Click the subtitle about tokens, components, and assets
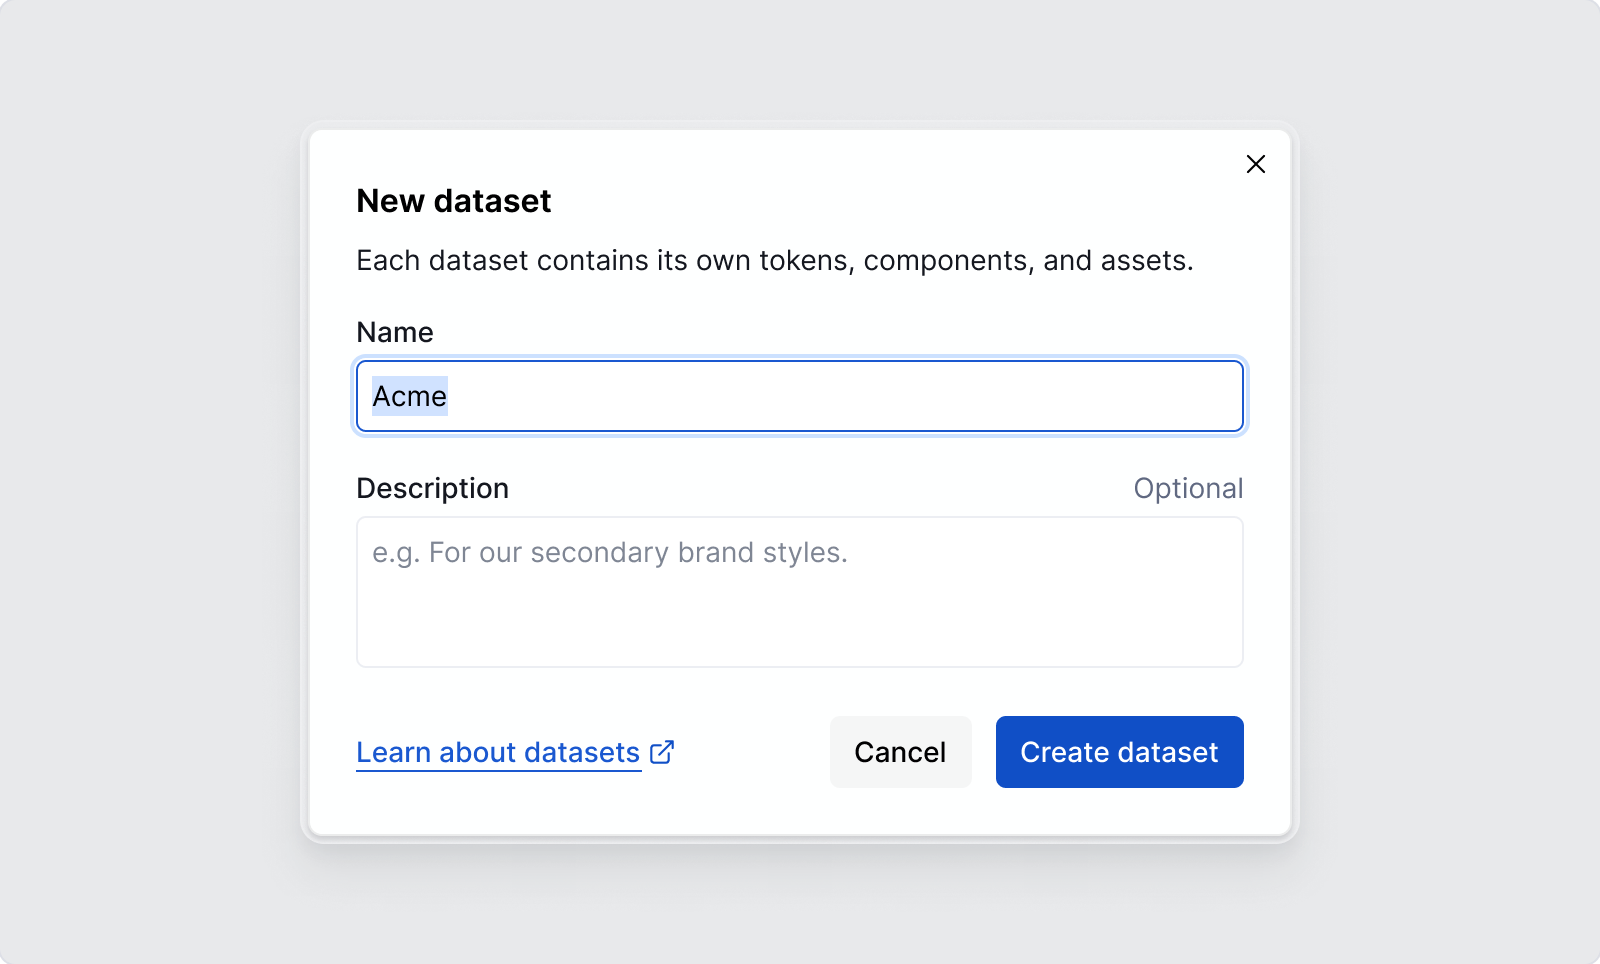This screenshot has width=1600, height=964. (x=775, y=260)
